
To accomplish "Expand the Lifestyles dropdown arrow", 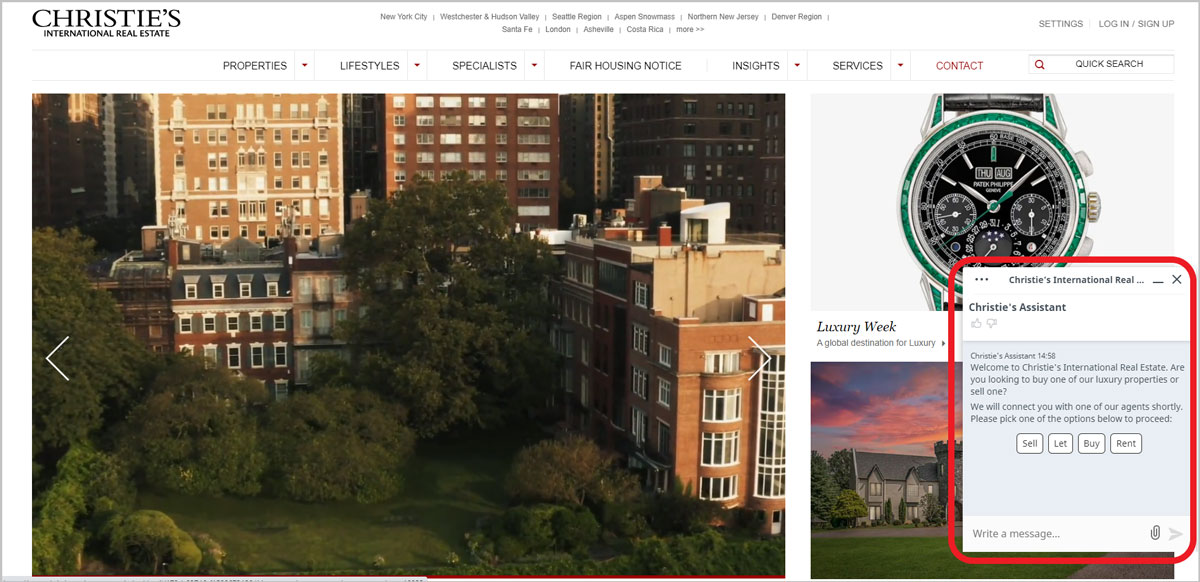I will (x=417, y=66).
